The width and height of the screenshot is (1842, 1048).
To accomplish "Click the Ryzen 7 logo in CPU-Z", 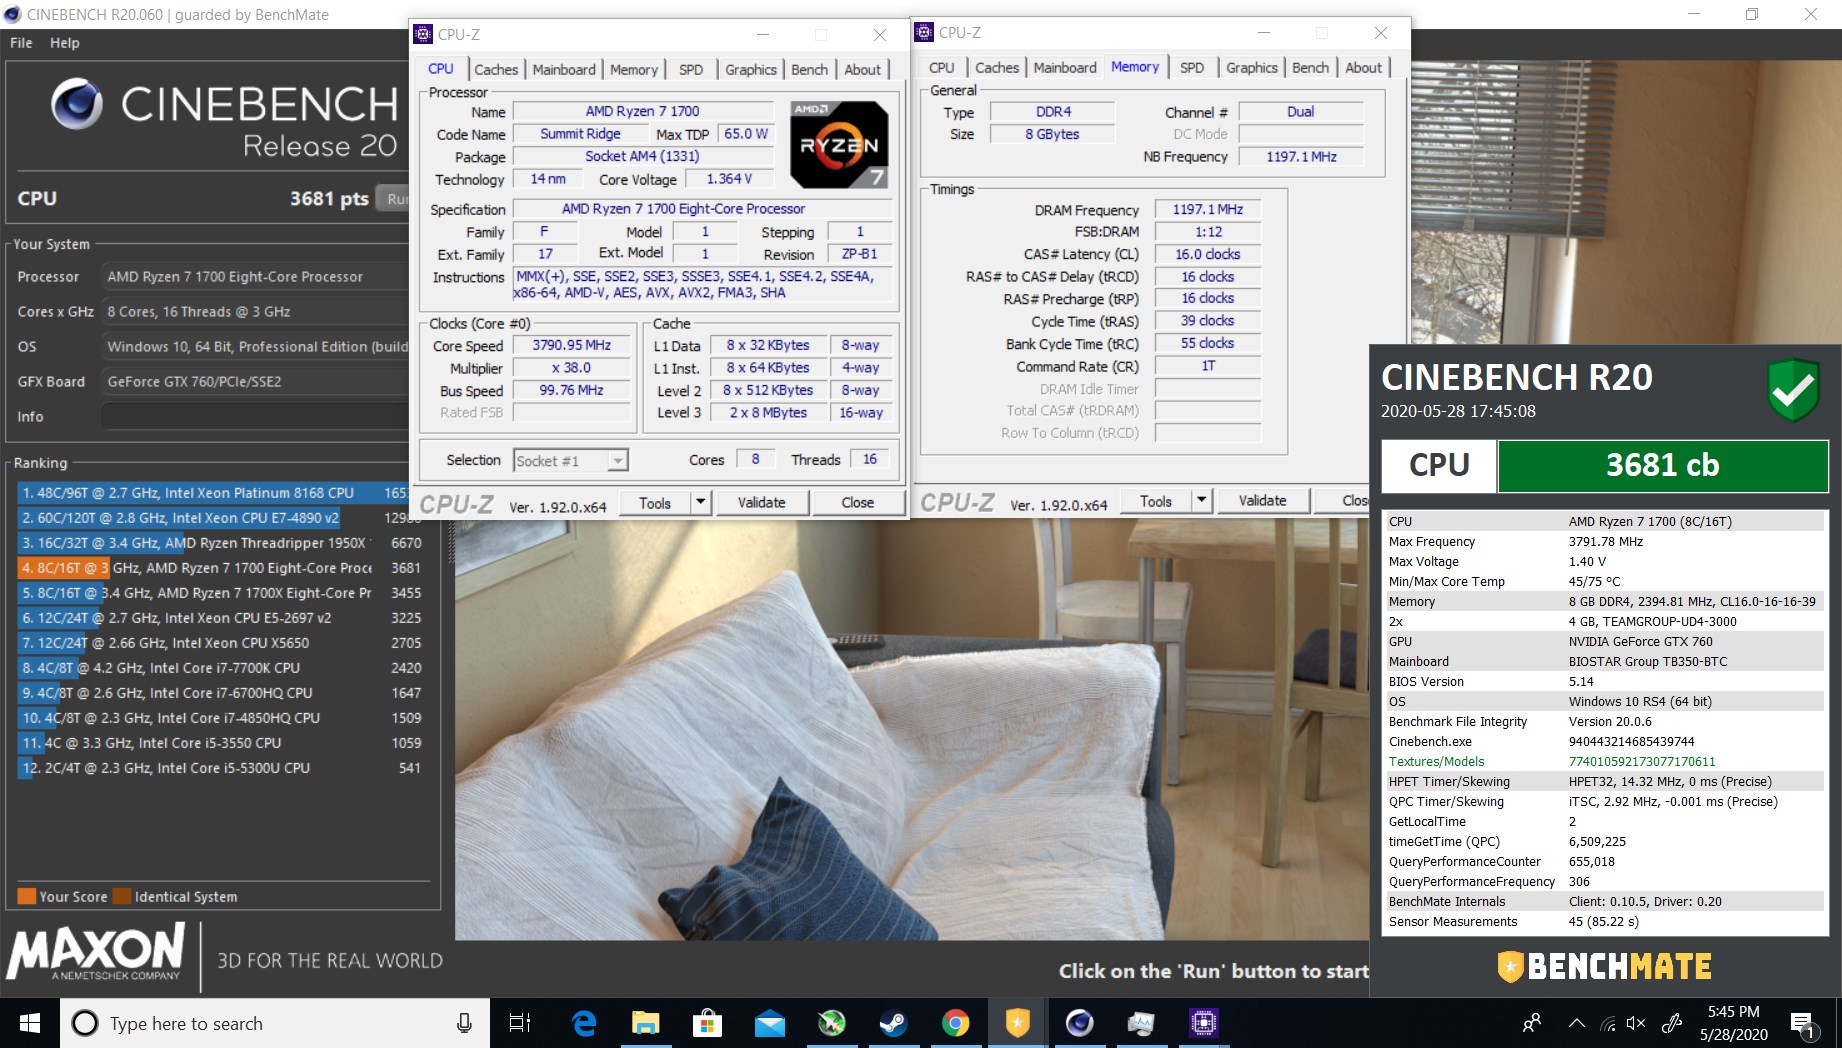I will (839, 145).
